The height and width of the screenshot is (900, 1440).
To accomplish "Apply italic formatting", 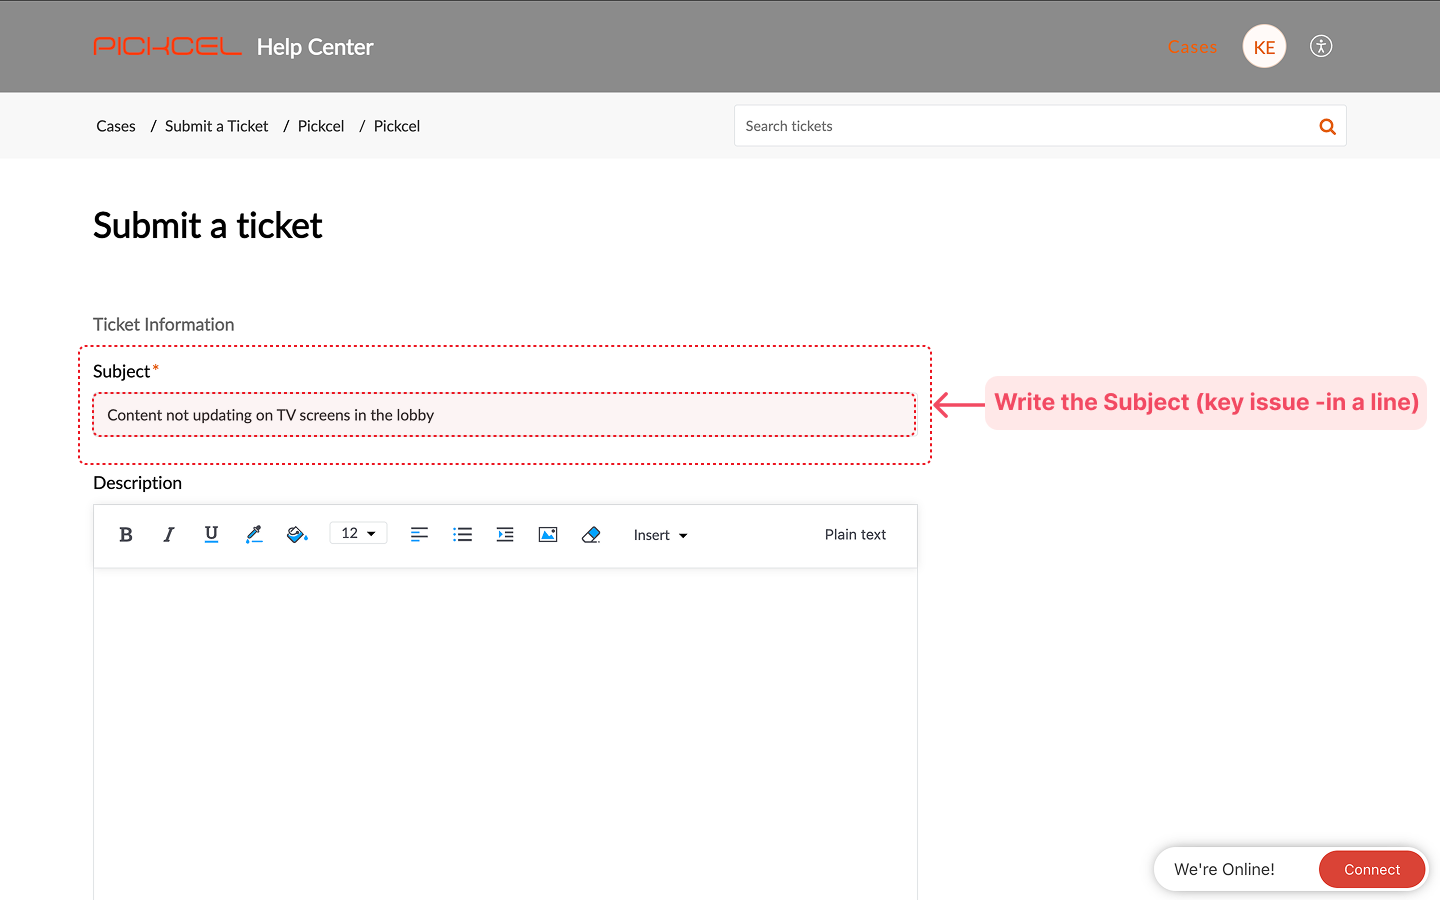I will [169, 535].
